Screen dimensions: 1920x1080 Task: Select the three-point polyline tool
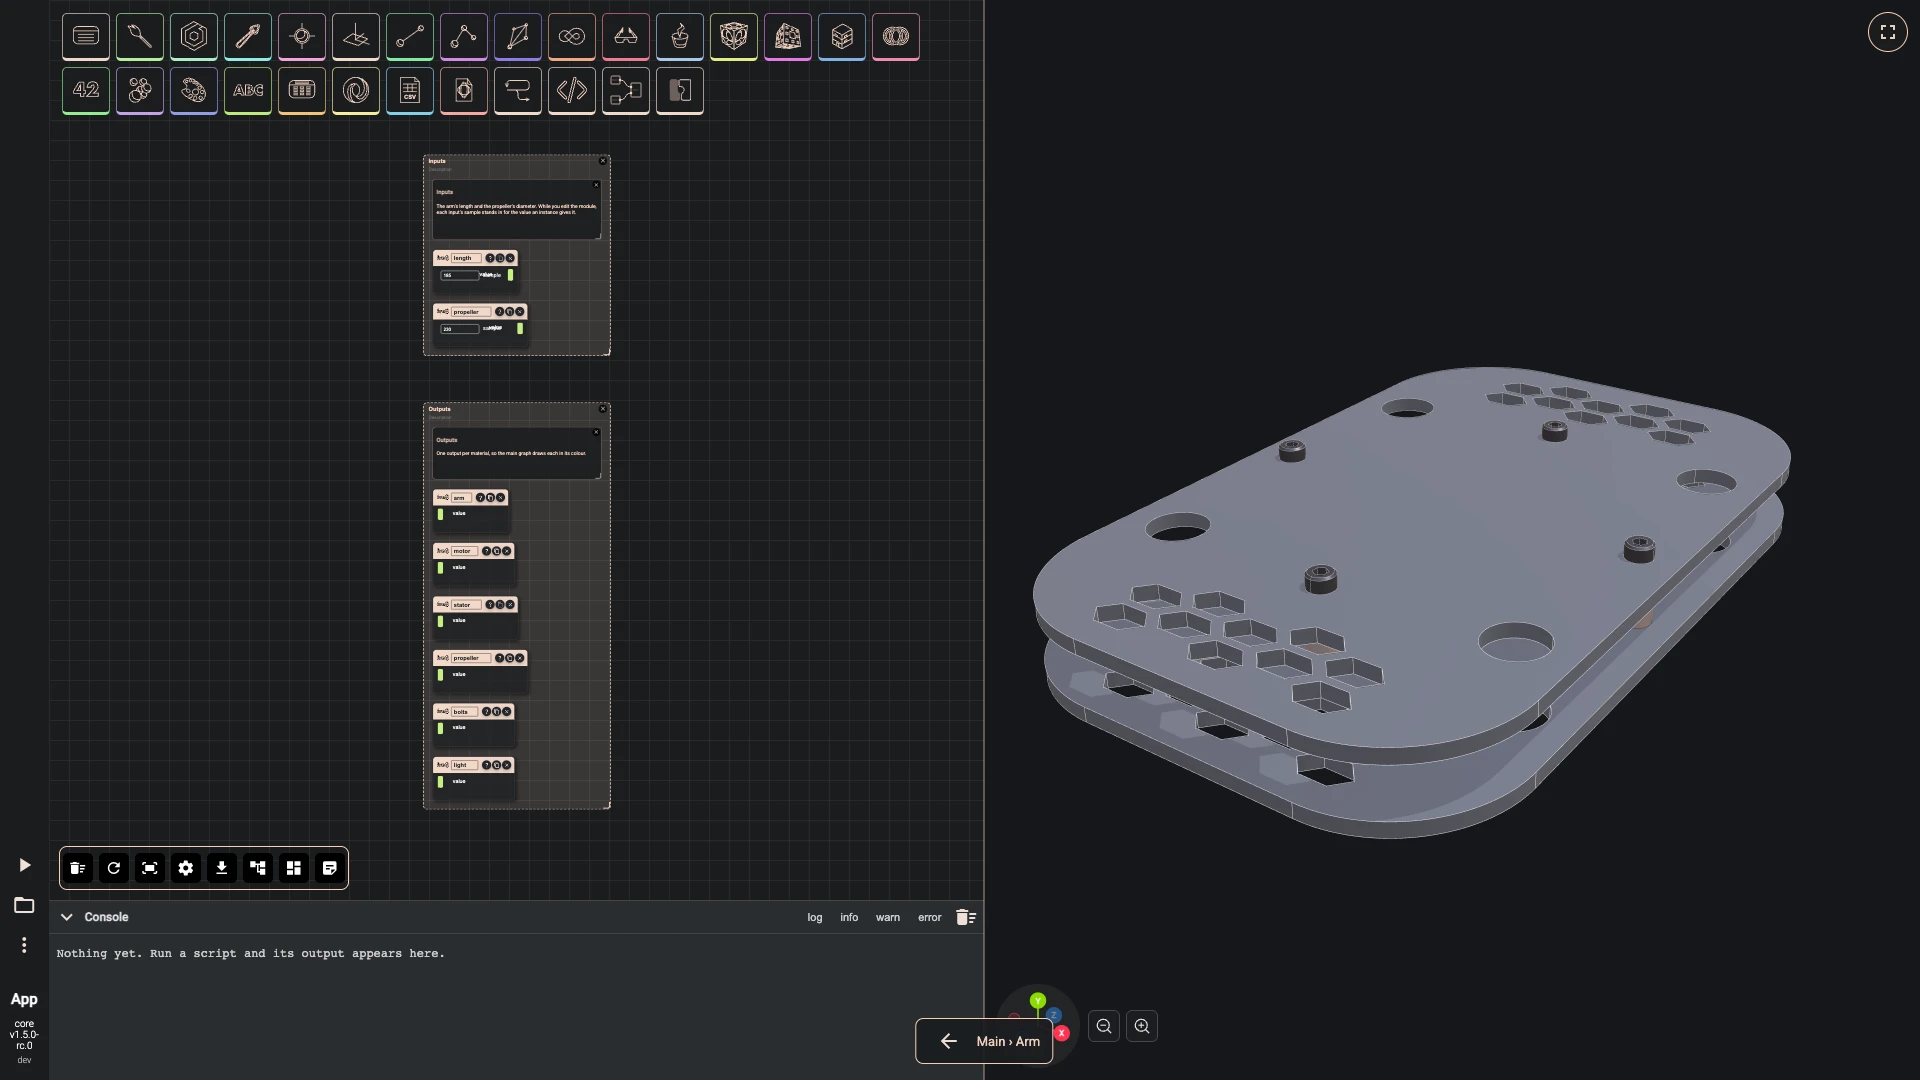click(x=464, y=37)
